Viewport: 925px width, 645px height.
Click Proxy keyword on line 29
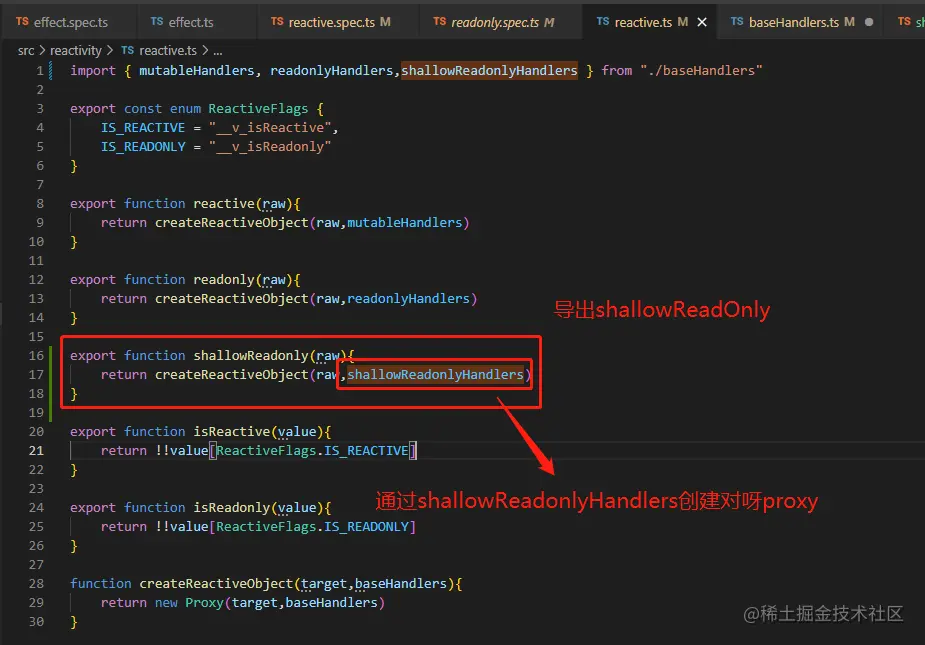204,603
